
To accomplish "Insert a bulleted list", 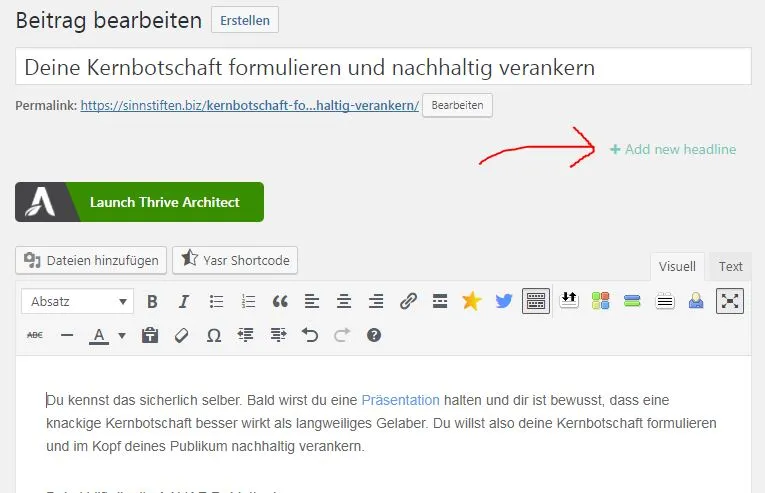I will pos(216,302).
